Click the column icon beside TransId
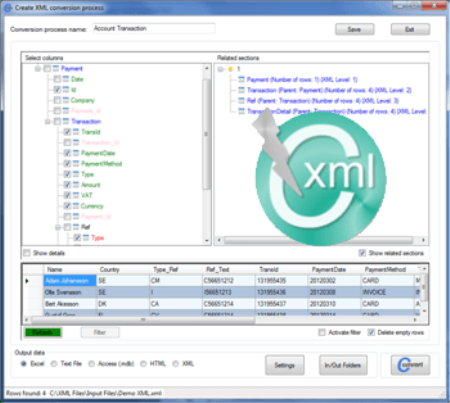This screenshot has height=403, width=450. (x=76, y=132)
